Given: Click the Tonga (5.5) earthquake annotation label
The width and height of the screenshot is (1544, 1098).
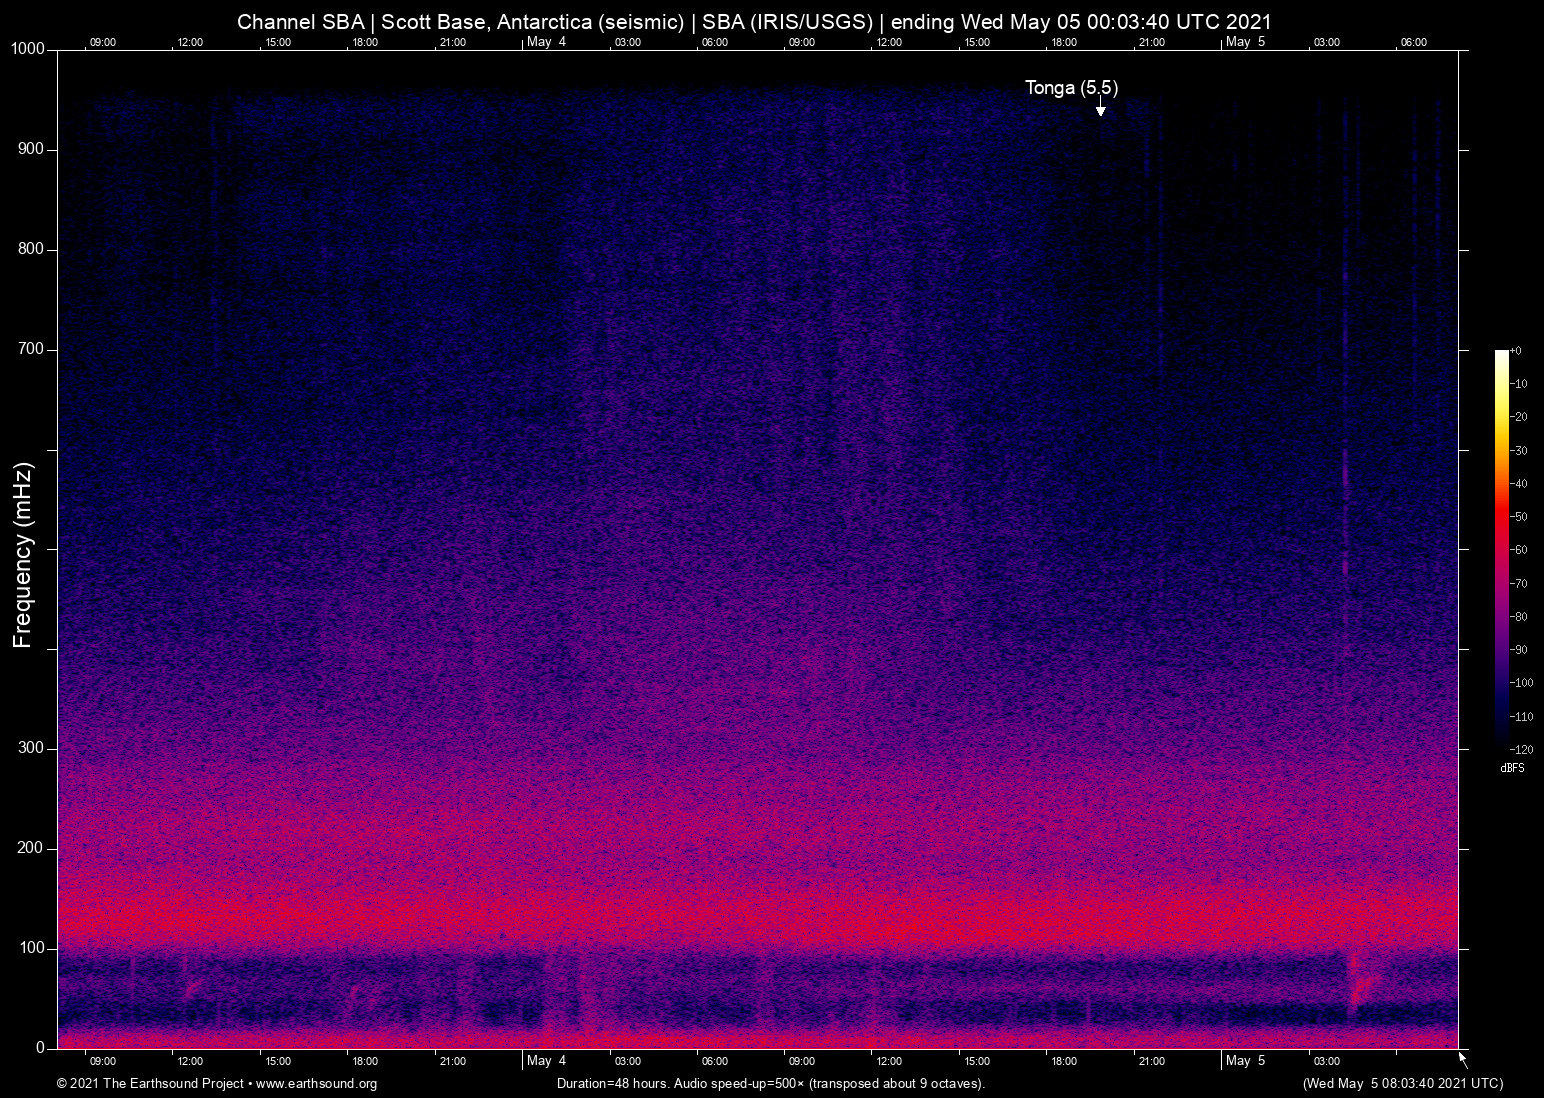Looking at the screenshot, I should [1071, 88].
